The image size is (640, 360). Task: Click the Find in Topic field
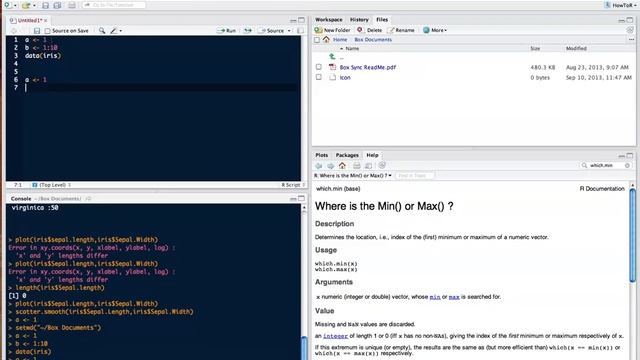click(414, 176)
